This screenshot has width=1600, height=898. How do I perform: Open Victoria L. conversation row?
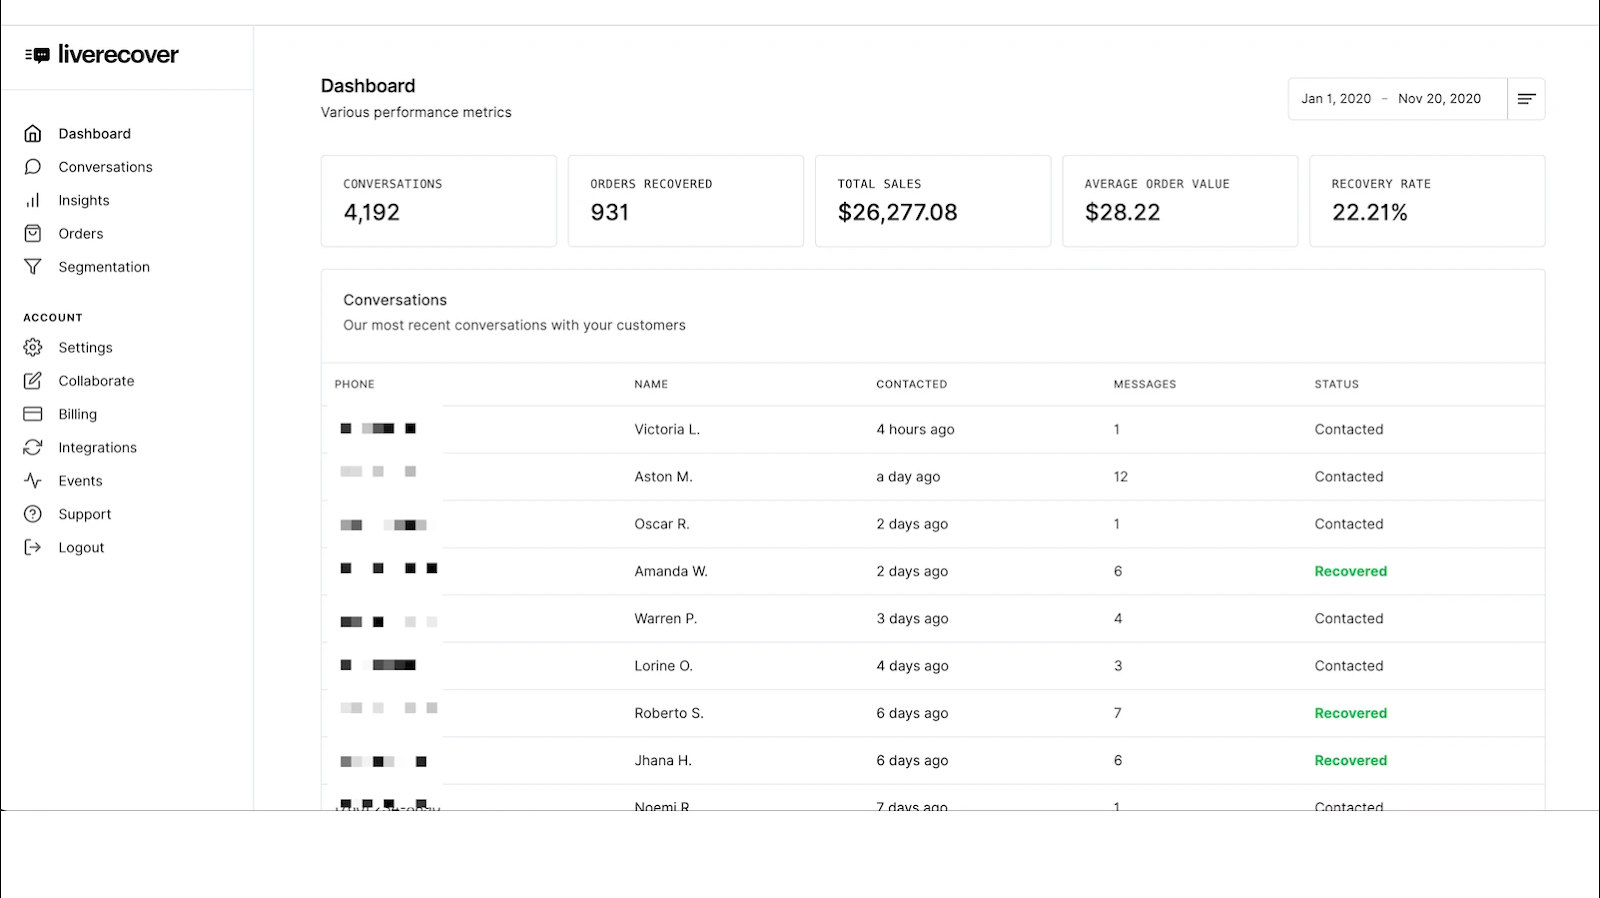click(667, 429)
